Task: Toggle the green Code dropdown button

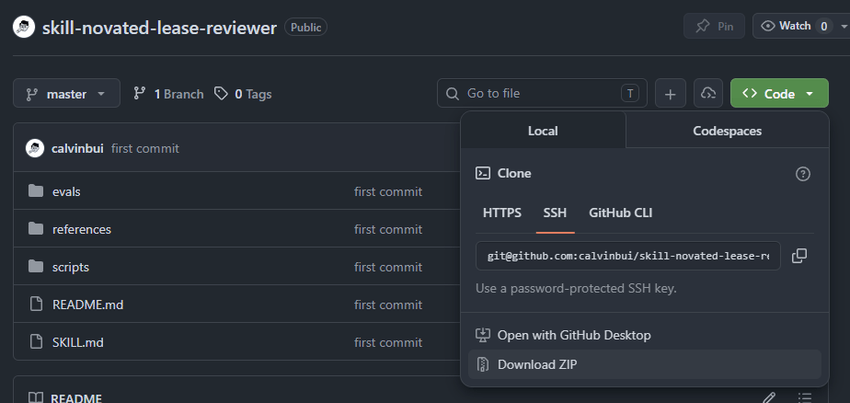Action: (x=779, y=94)
